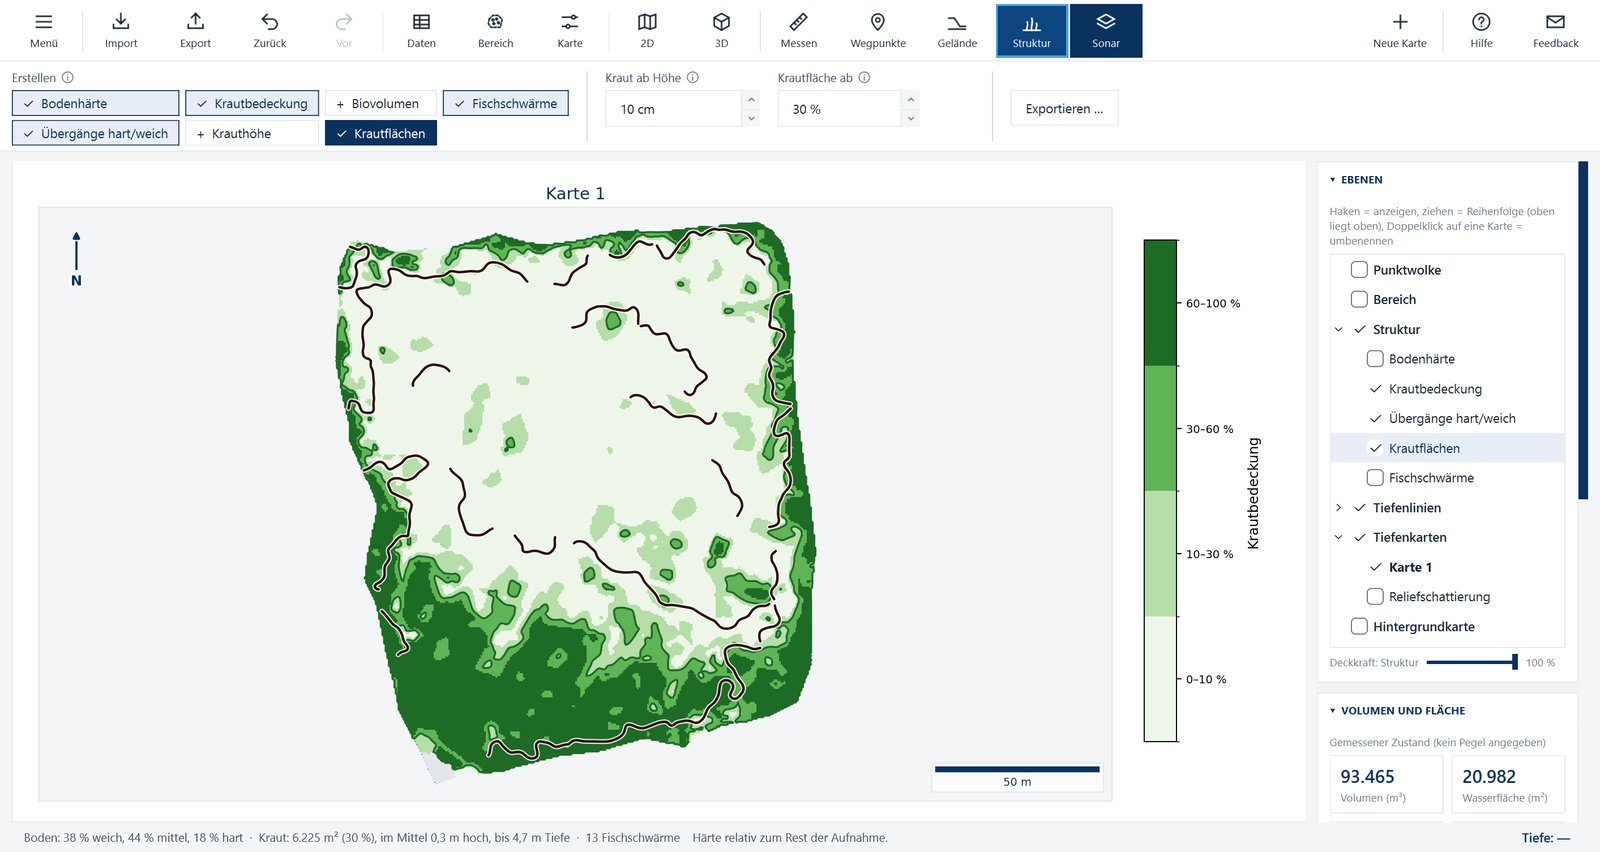Image resolution: width=1600 pixels, height=852 pixels.
Task: Click info icon next to Erstellen
Action: coord(68,78)
